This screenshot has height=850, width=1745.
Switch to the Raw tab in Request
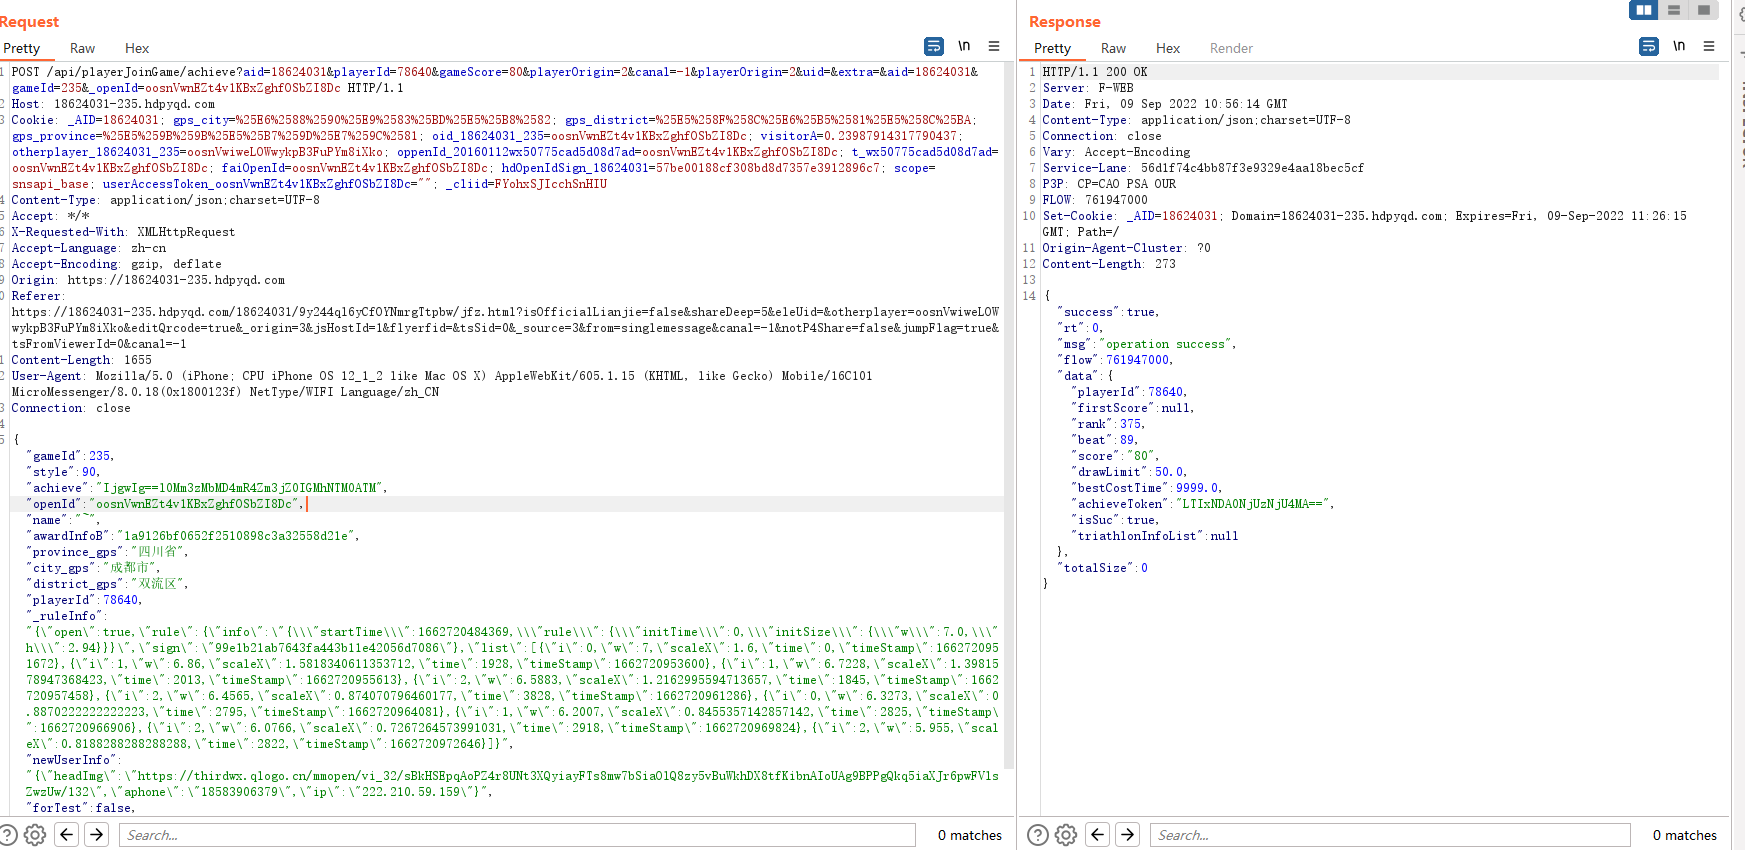tap(82, 48)
